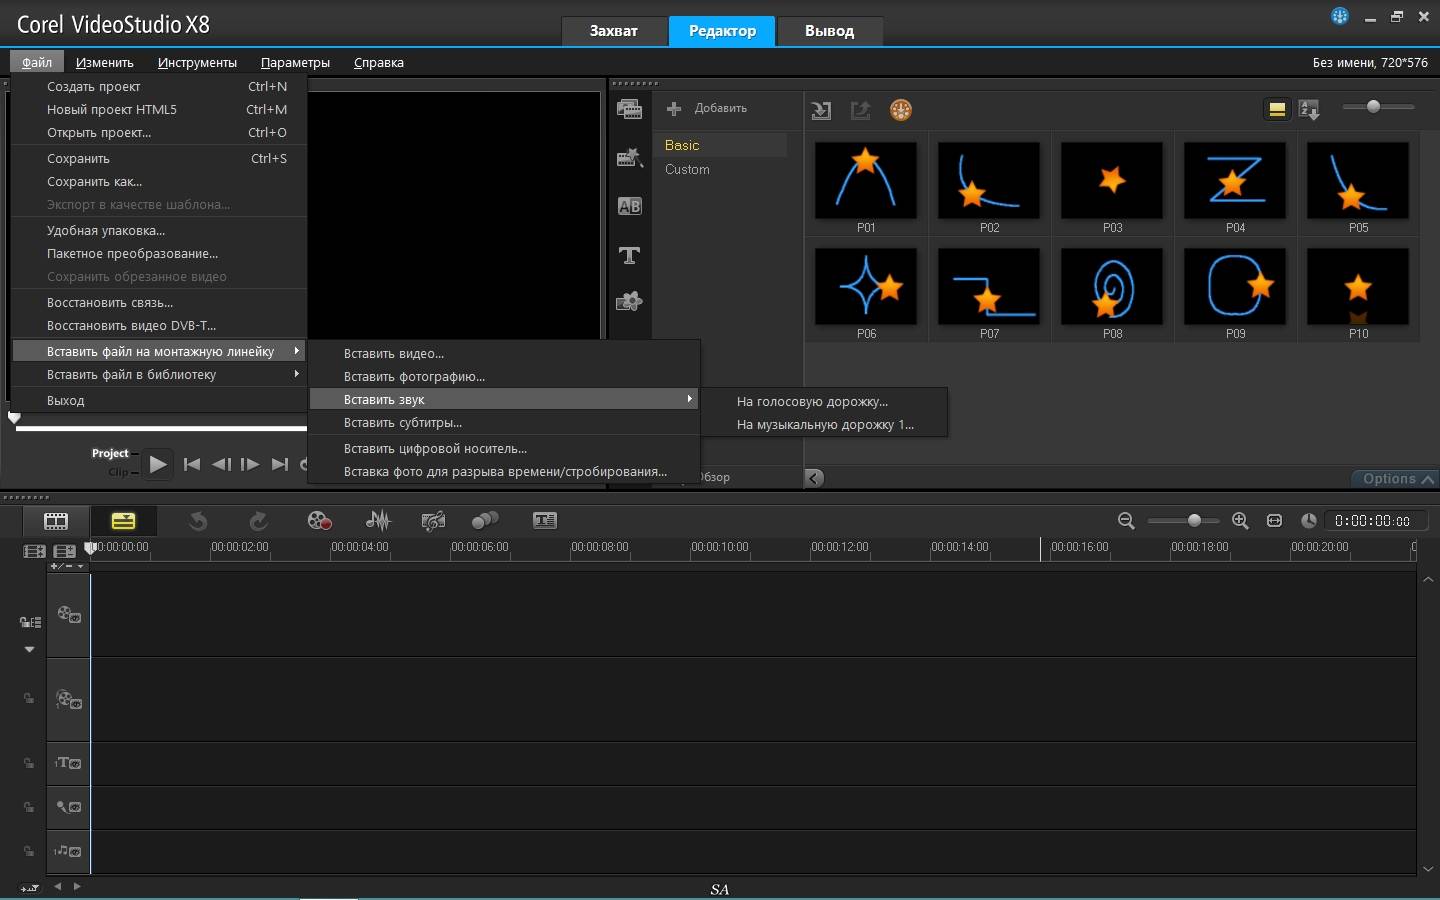
Task: Click the orange path customize wheel icon
Action: tap(901, 110)
